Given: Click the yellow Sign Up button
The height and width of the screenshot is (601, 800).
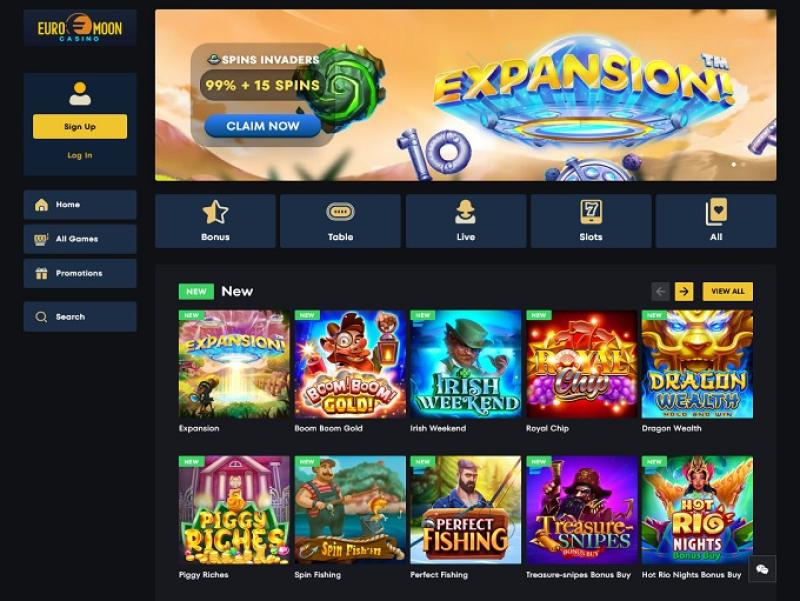Looking at the screenshot, I should point(80,127).
